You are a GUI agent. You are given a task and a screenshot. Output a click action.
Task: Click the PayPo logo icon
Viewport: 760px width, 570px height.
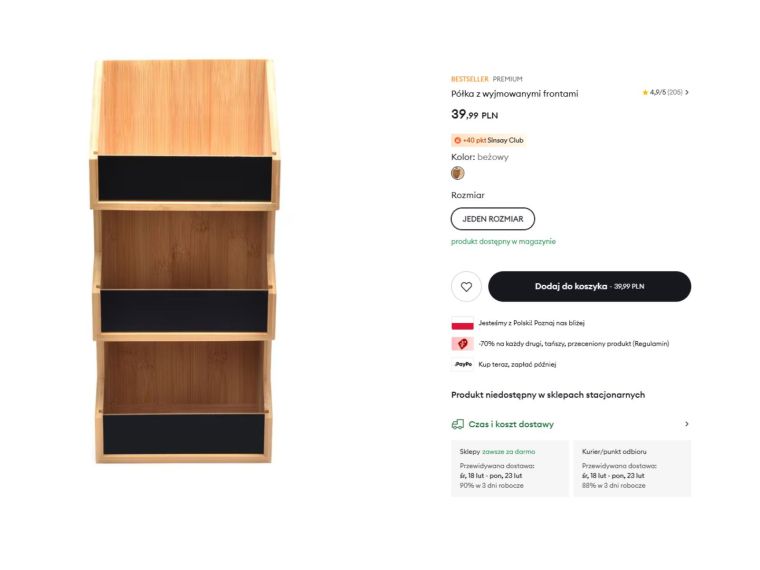point(462,364)
